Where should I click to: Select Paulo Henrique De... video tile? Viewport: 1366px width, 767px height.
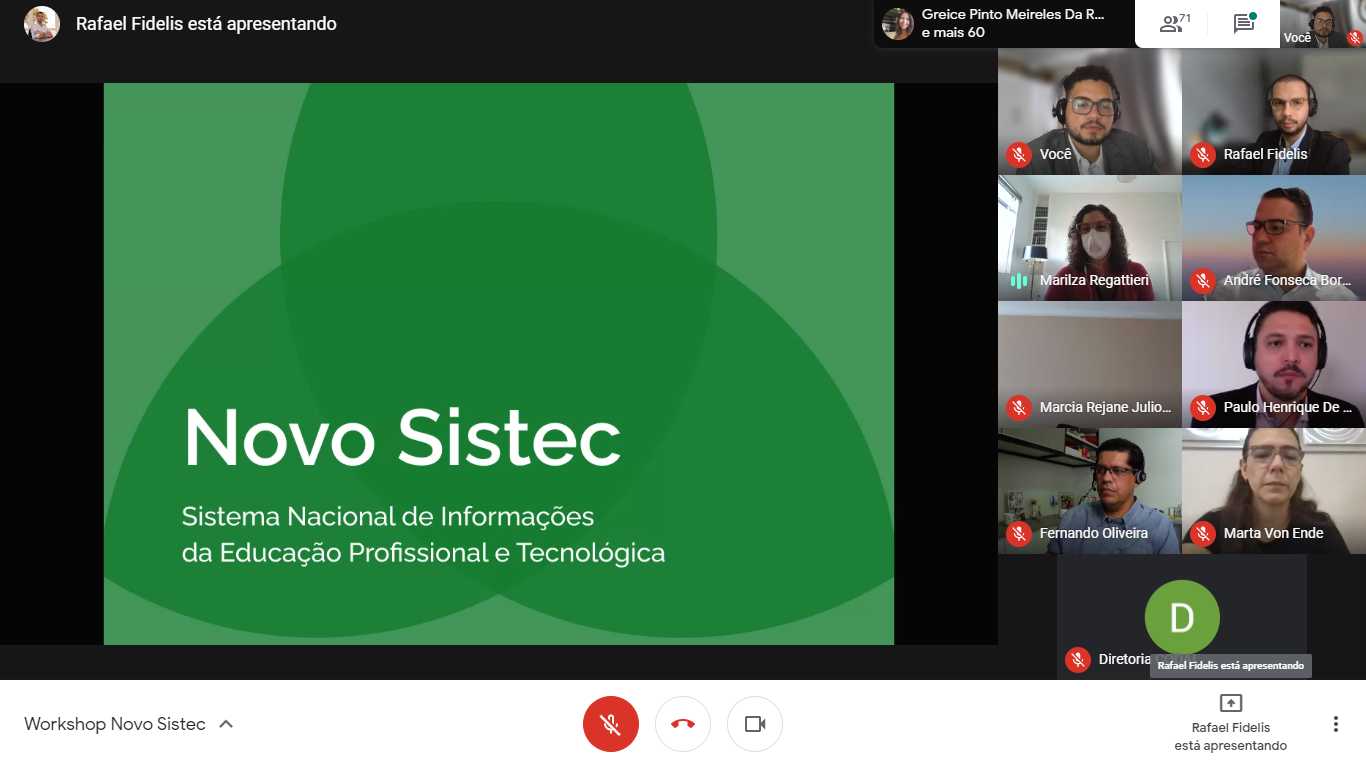point(1274,365)
